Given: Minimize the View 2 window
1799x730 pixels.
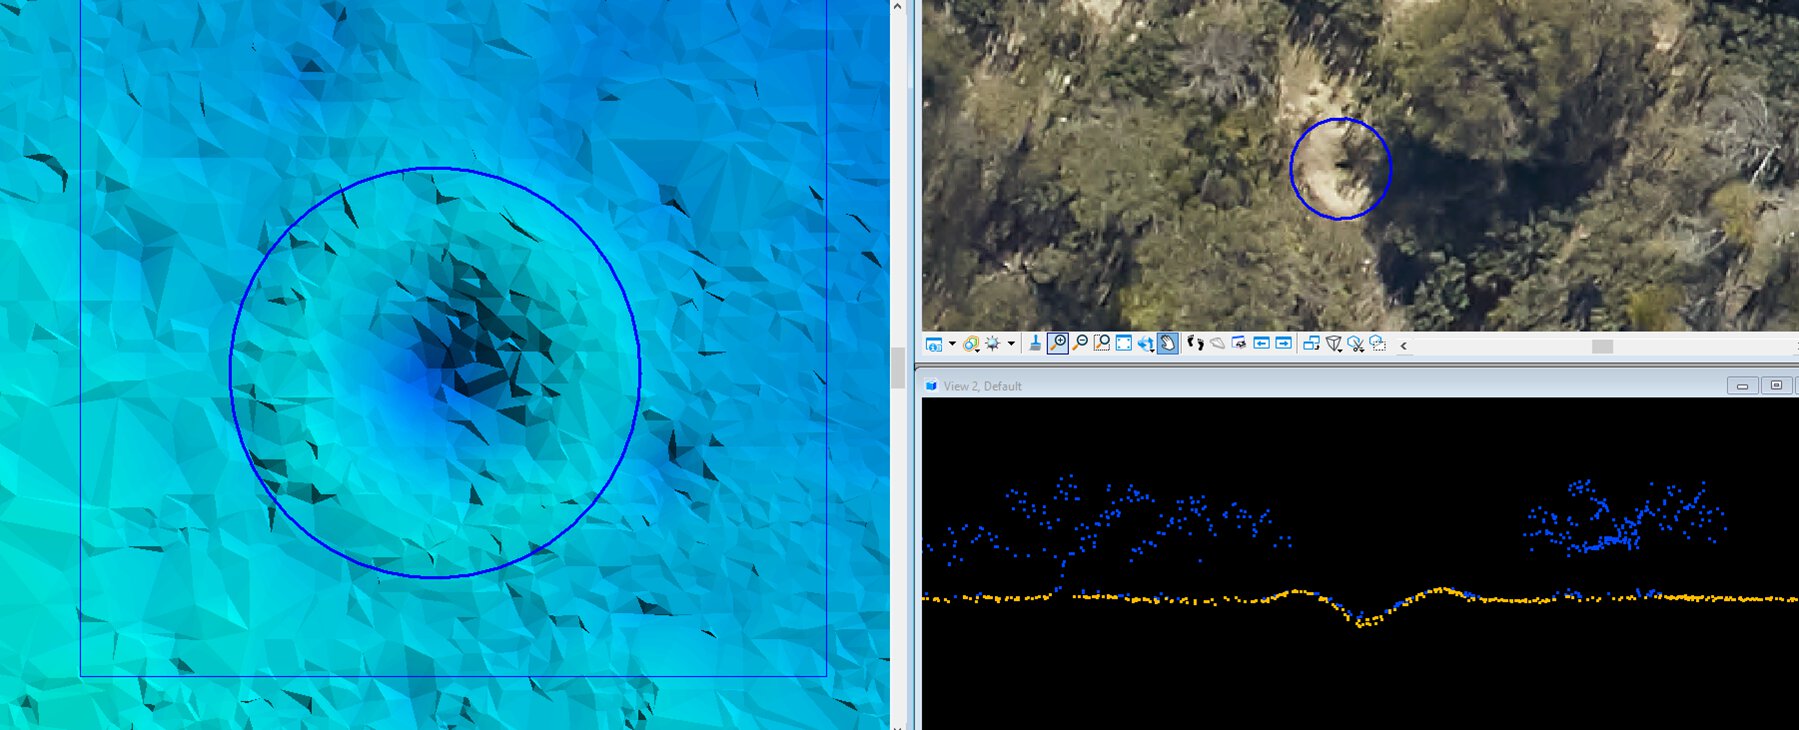Looking at the screenshot, I should click(1743, 385).
